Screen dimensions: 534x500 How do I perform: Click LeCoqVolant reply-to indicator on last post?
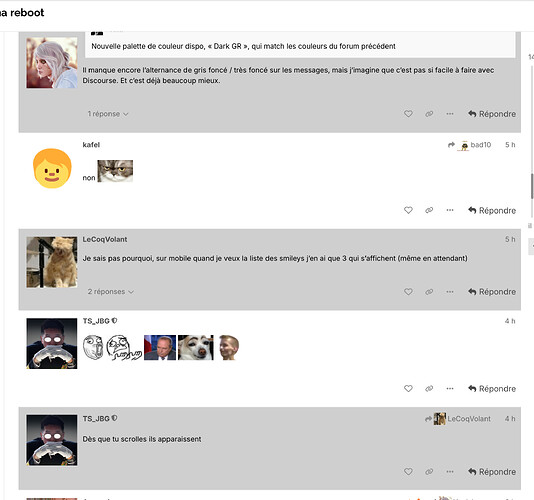pyautogui.click(x=458, y=419)
